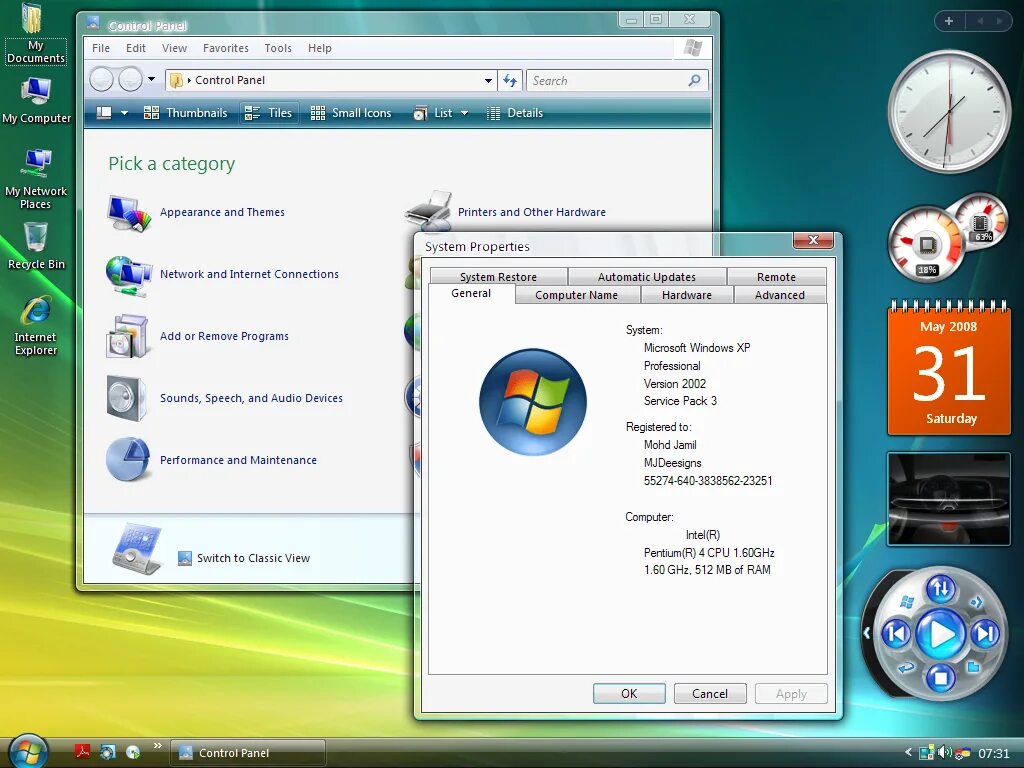Click the refresh arrows beside the address bar
The height and width of the screenshot is (768, 1024).
tap(509, 80)
